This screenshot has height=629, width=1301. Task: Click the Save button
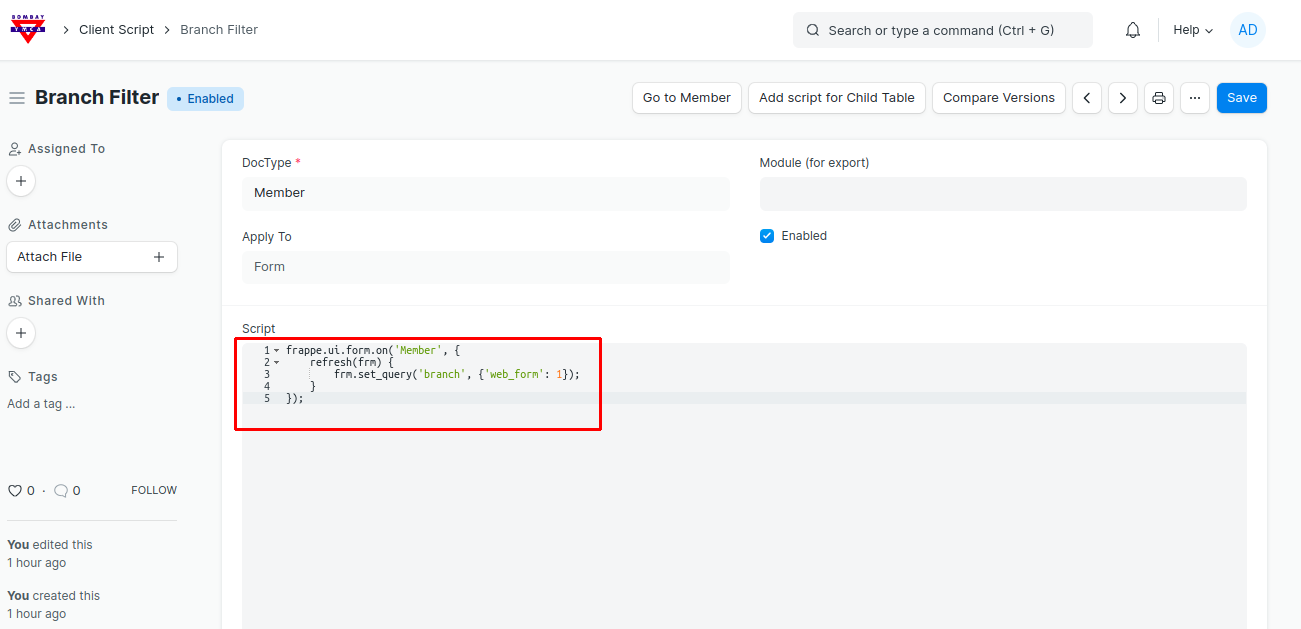point(1241,98)
